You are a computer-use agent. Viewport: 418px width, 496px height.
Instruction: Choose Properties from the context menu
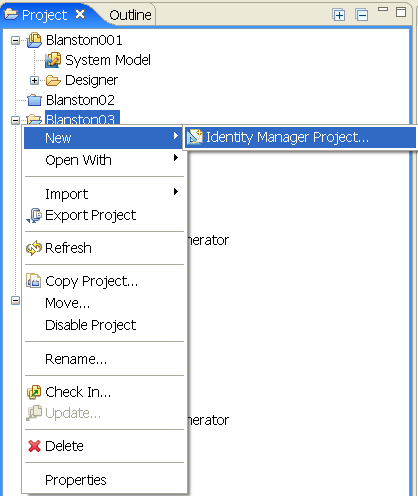point(103,480)
